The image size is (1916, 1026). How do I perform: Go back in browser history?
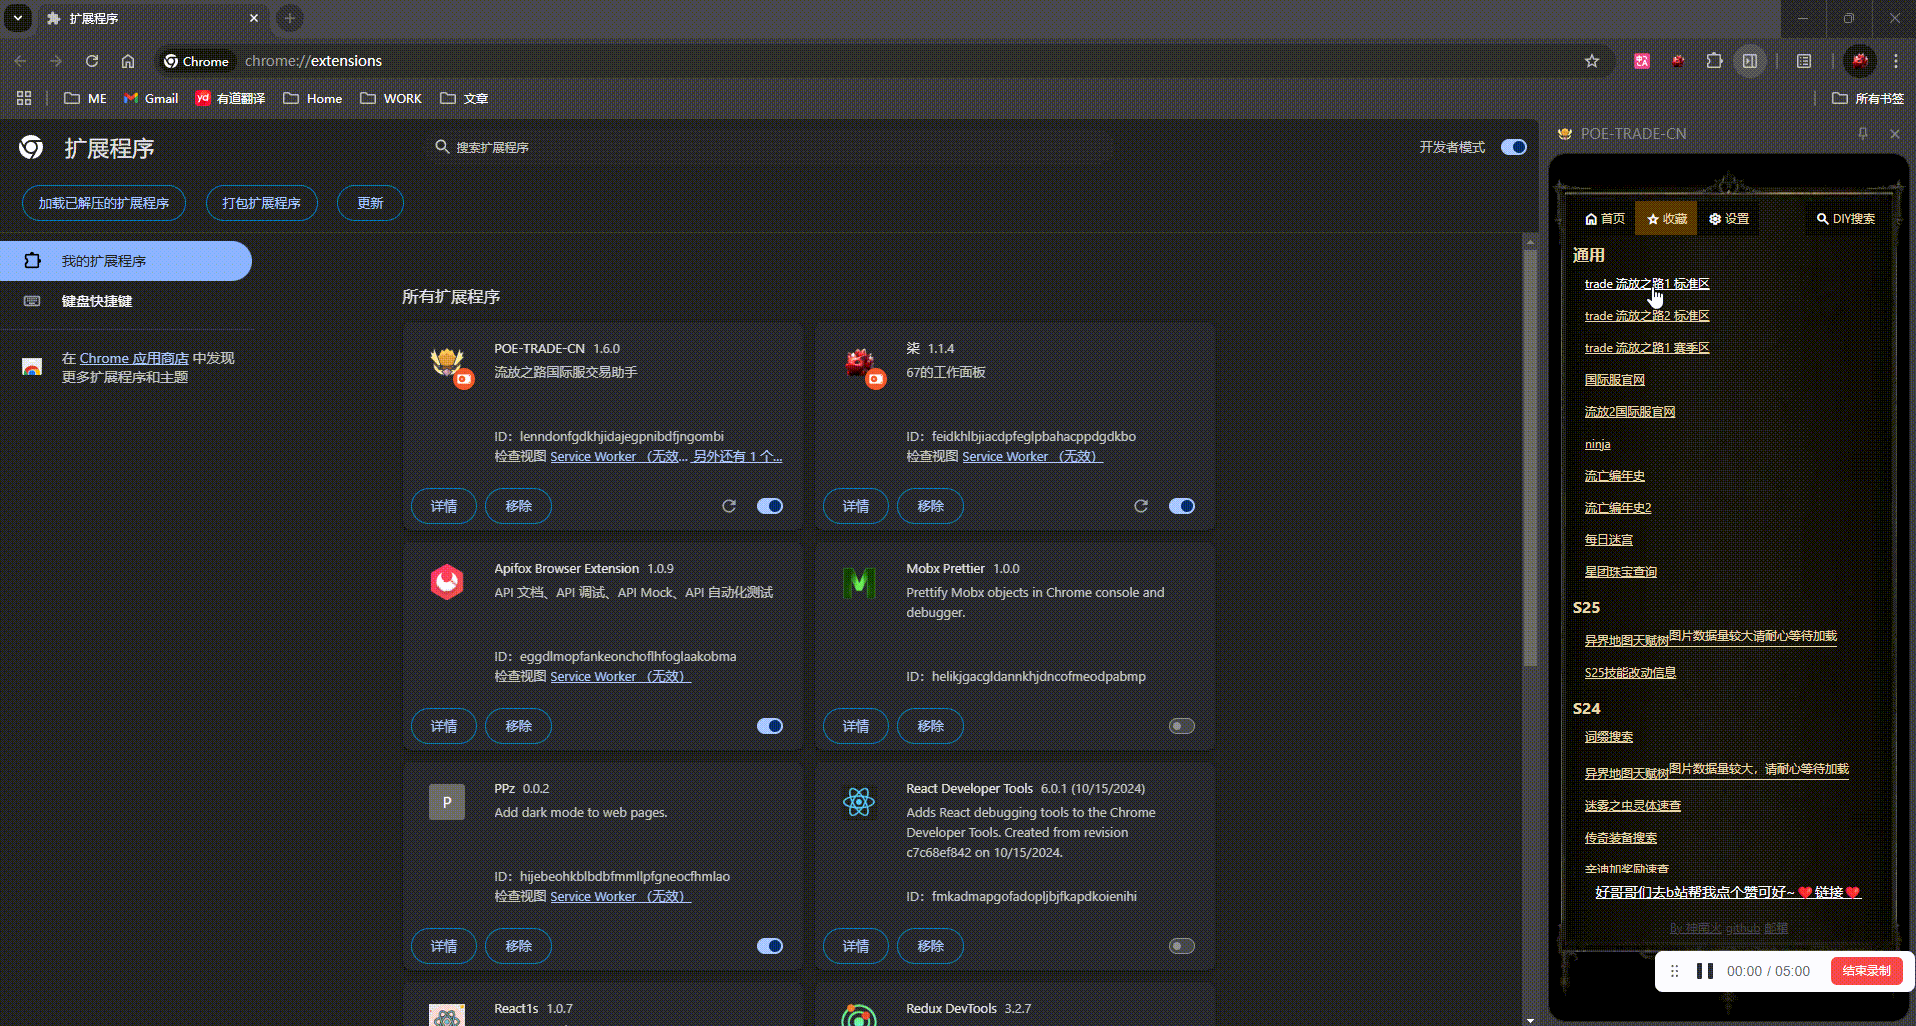tap(20, 61)
